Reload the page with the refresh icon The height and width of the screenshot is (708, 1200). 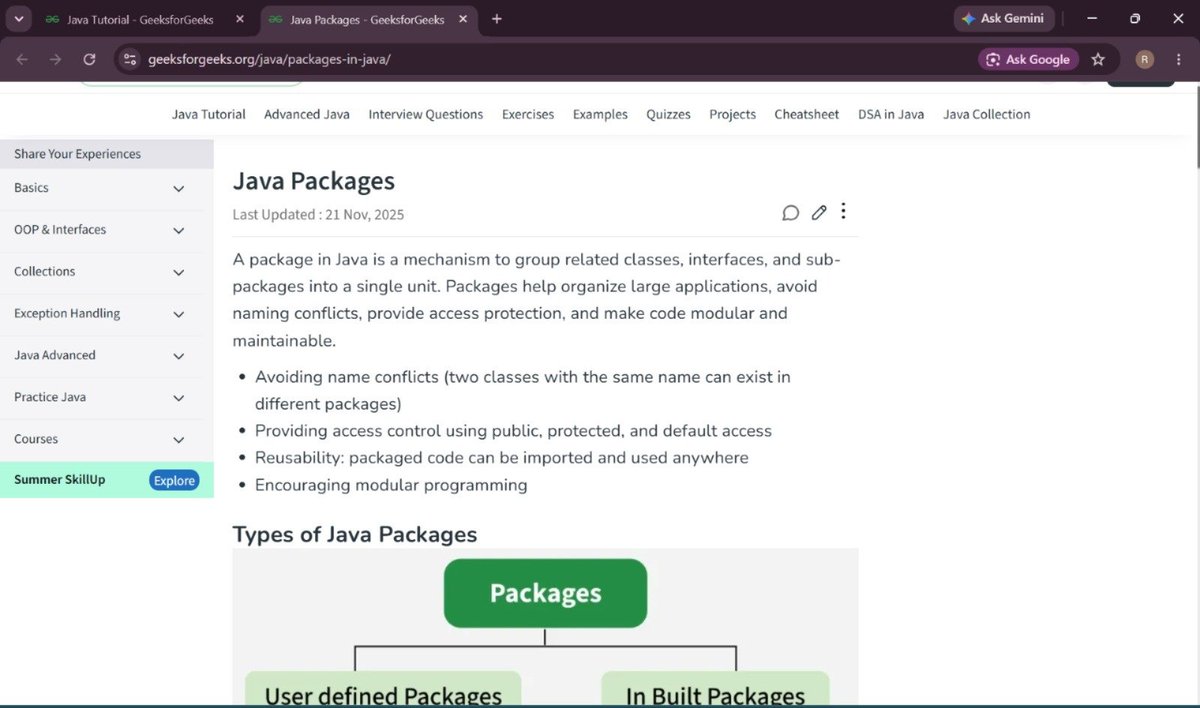(x=89, y=59)
